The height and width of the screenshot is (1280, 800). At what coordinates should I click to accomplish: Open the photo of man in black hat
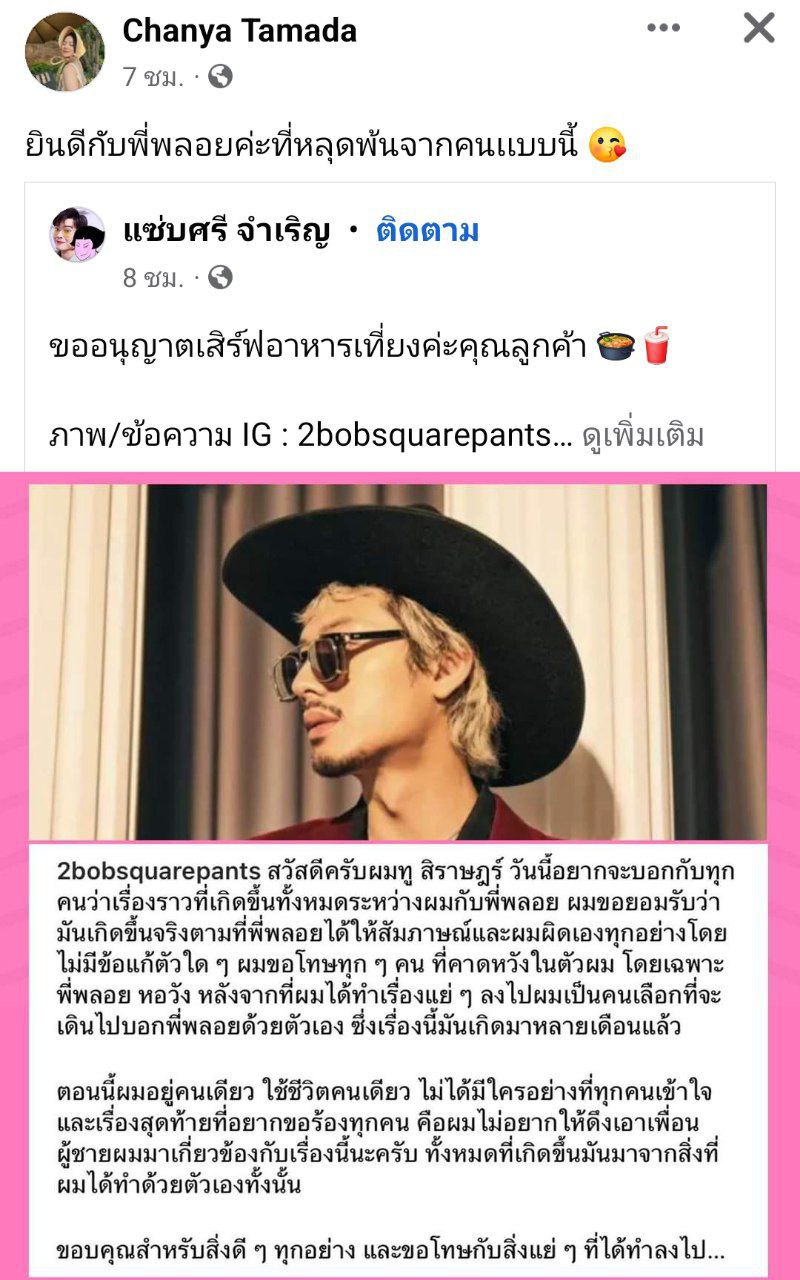coord(398,662)
